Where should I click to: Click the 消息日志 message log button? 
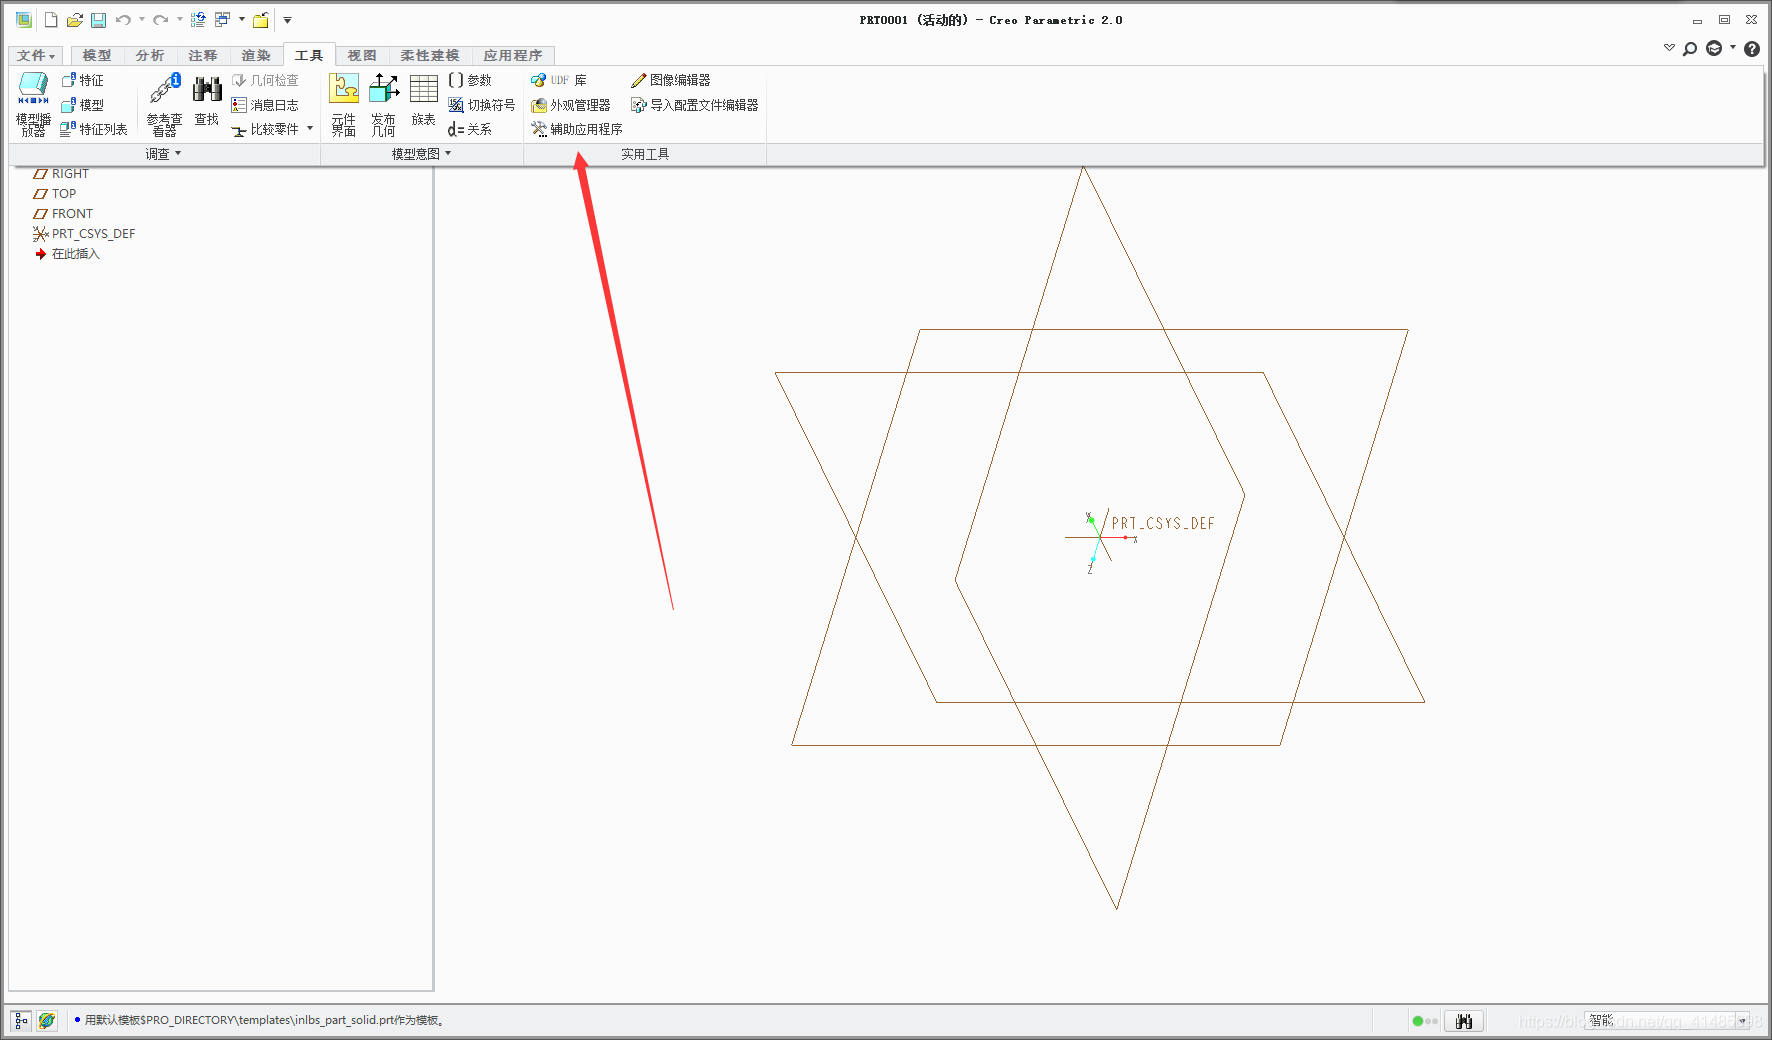pos(265,105)
